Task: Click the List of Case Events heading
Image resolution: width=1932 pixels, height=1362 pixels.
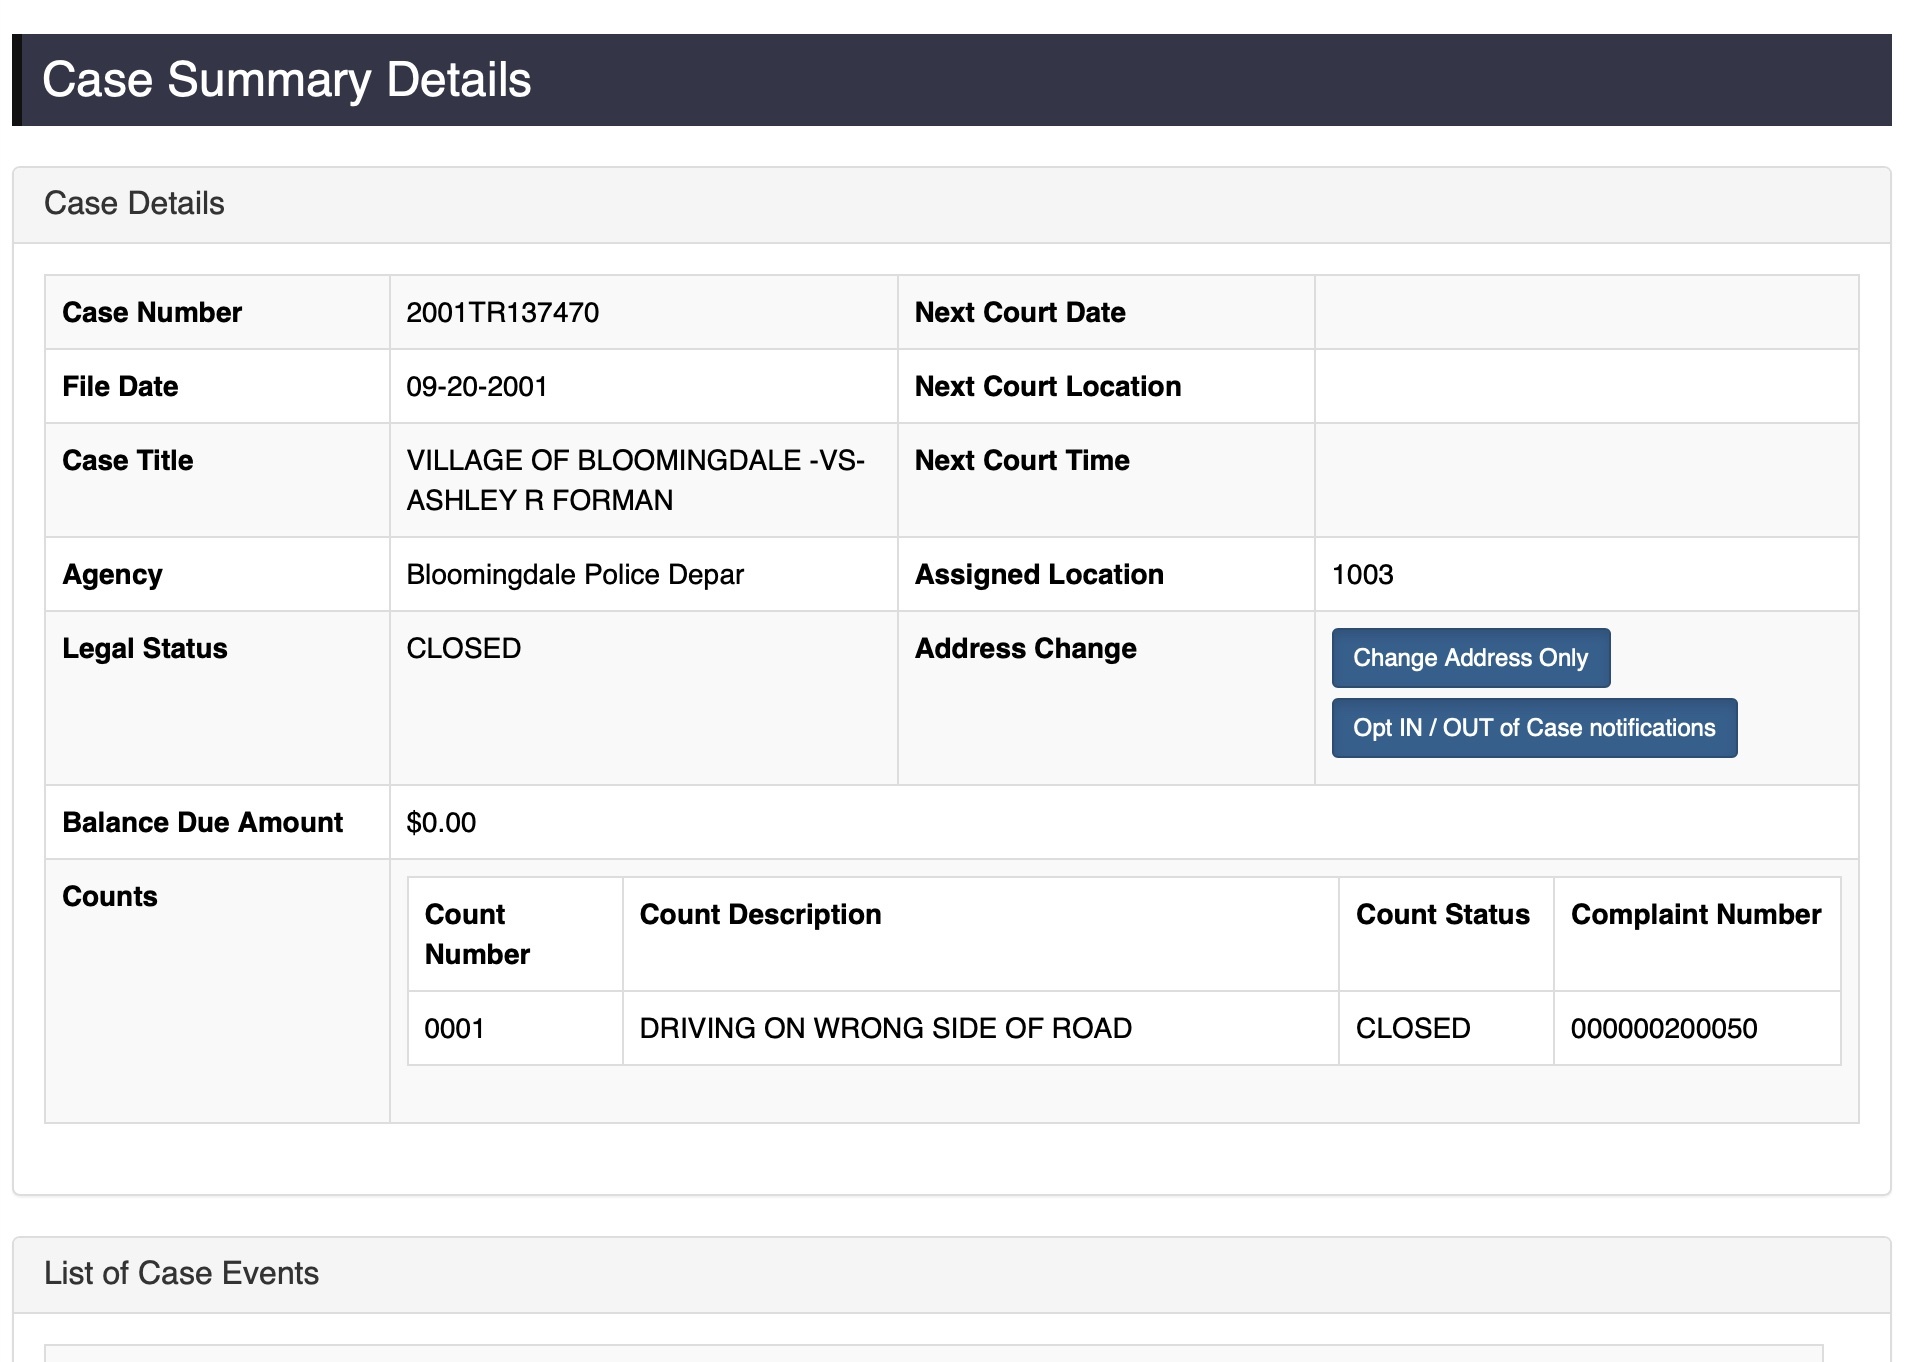Action: click(181, 1273)
